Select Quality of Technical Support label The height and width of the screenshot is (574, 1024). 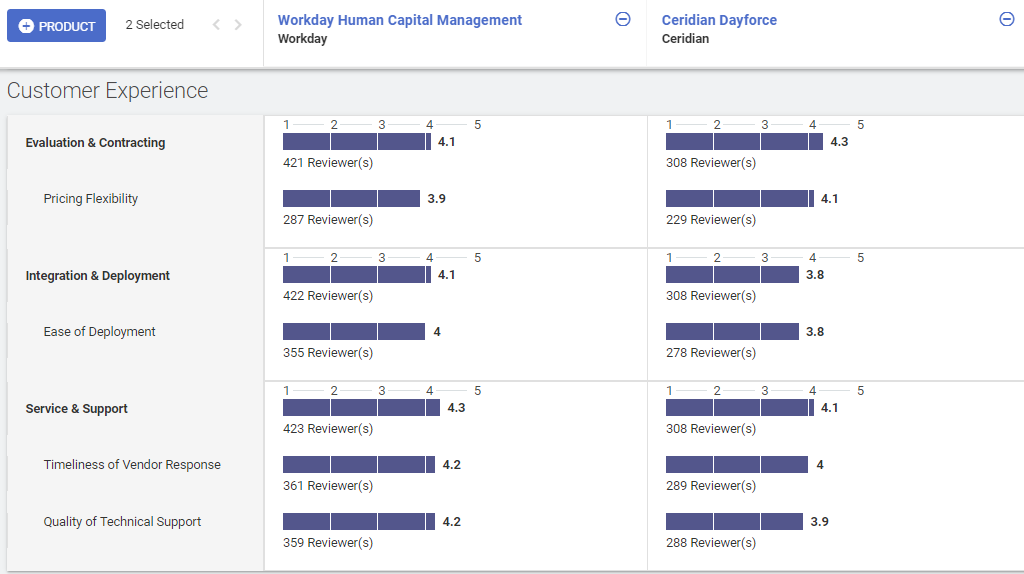pyautogui.click(x=122, y=522)
